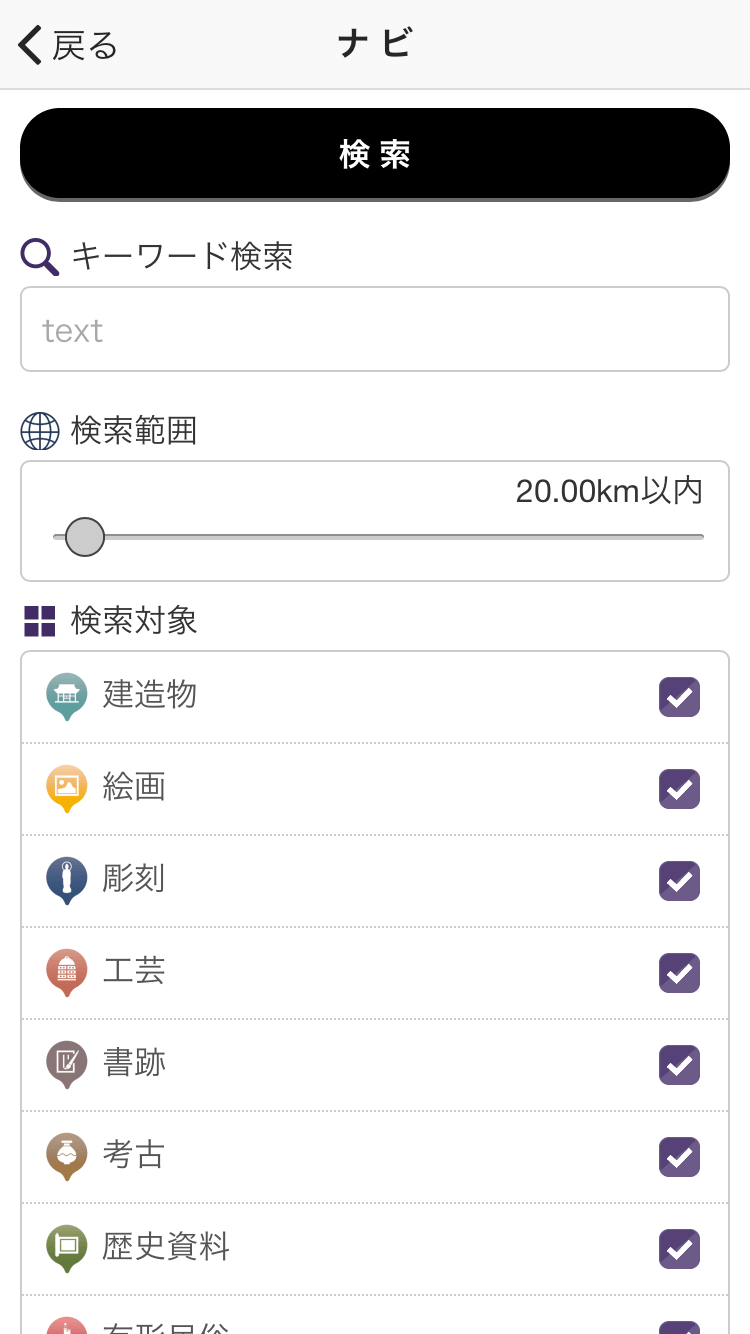The height and width of the screenshot is (1334, 750).
Task: Tap the 歴史資料 historical materials pin icon
Action: point(67,1248)
